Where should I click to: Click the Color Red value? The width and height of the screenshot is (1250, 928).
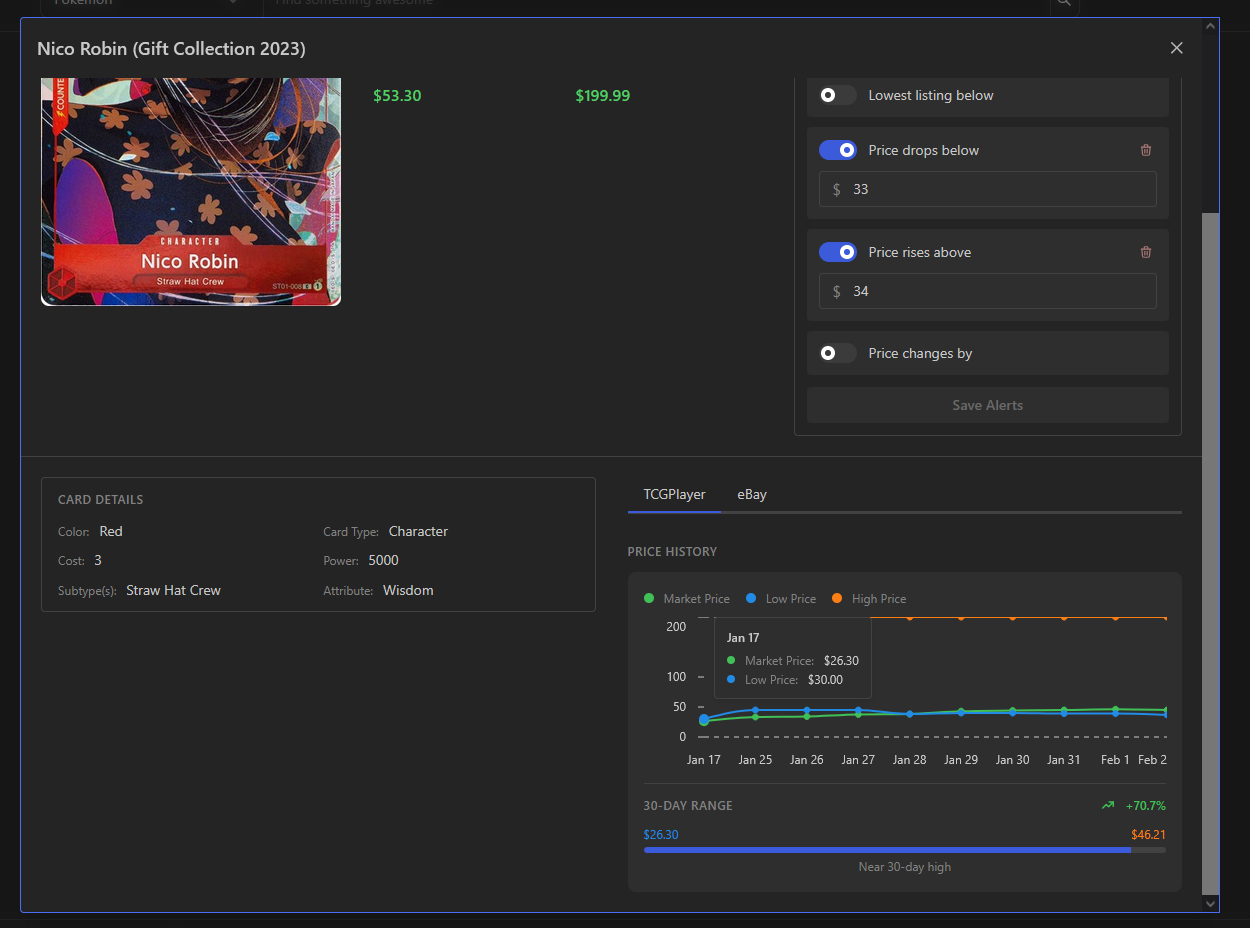point(111,531)
